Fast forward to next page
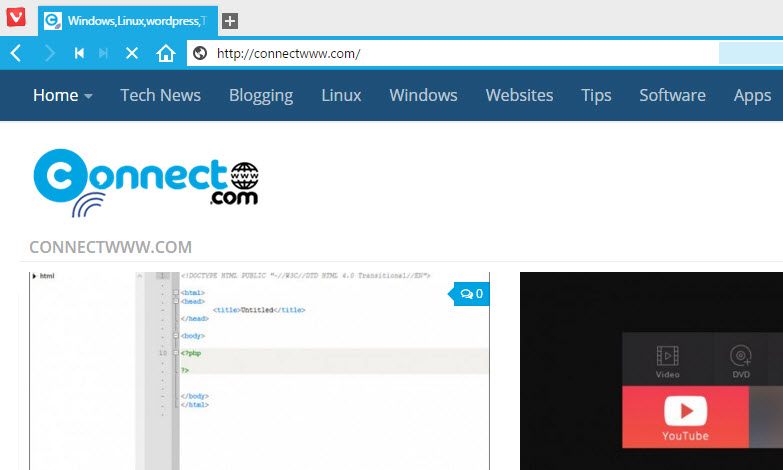Viewport: 783px width, 470px height. pos(103,53)
